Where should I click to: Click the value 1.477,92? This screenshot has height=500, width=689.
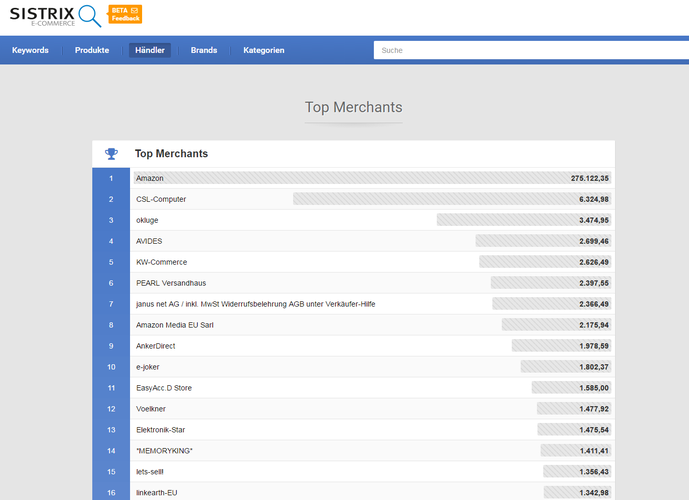tap(594, 409)
